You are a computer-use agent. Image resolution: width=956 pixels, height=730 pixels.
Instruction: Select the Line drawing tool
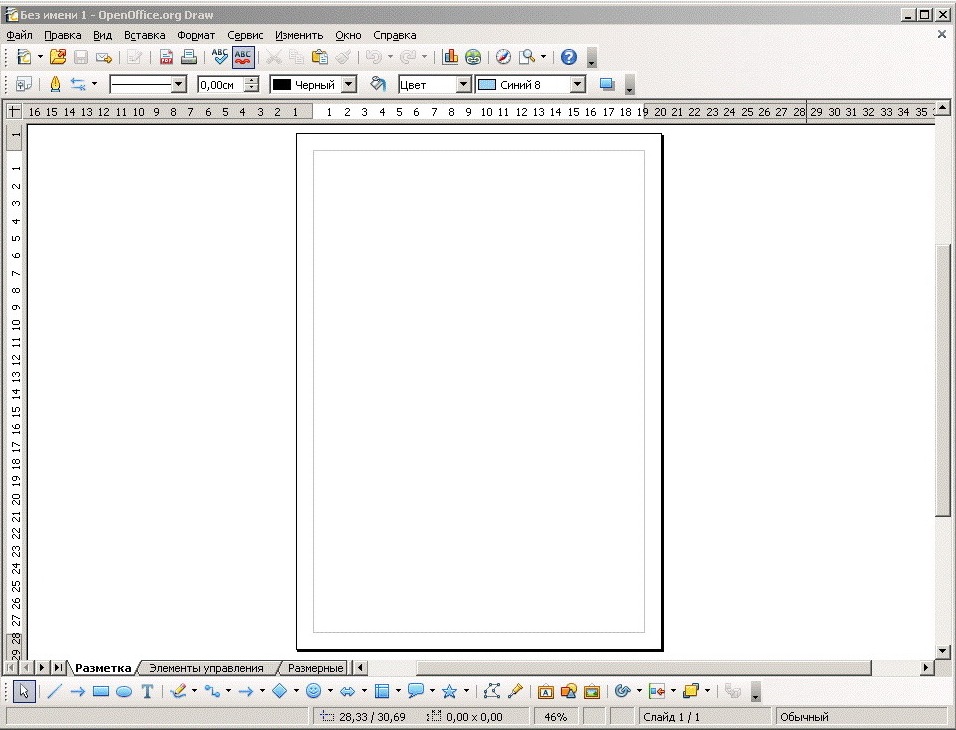[54, 691]
